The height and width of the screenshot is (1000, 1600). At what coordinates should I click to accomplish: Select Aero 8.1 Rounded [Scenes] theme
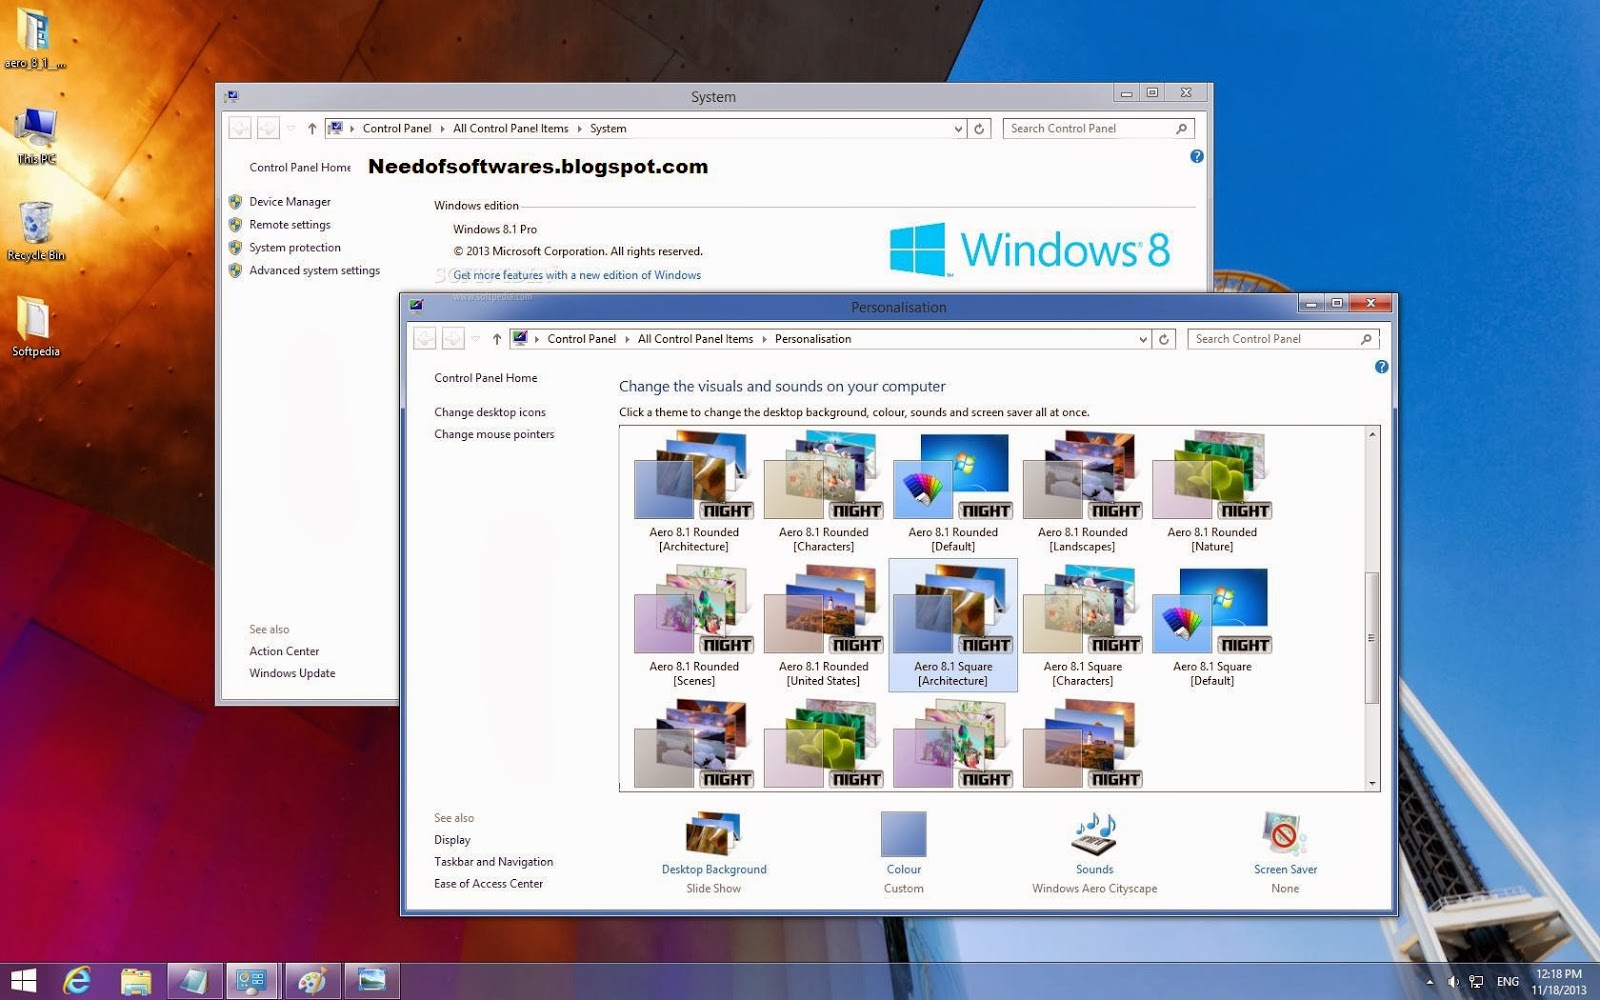(x=694, y=626)
